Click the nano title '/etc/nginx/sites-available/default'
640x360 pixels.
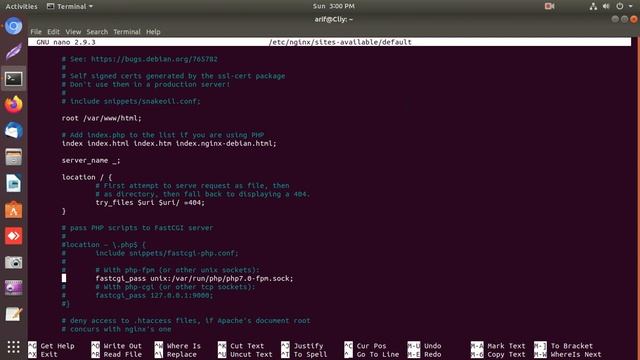340,42
